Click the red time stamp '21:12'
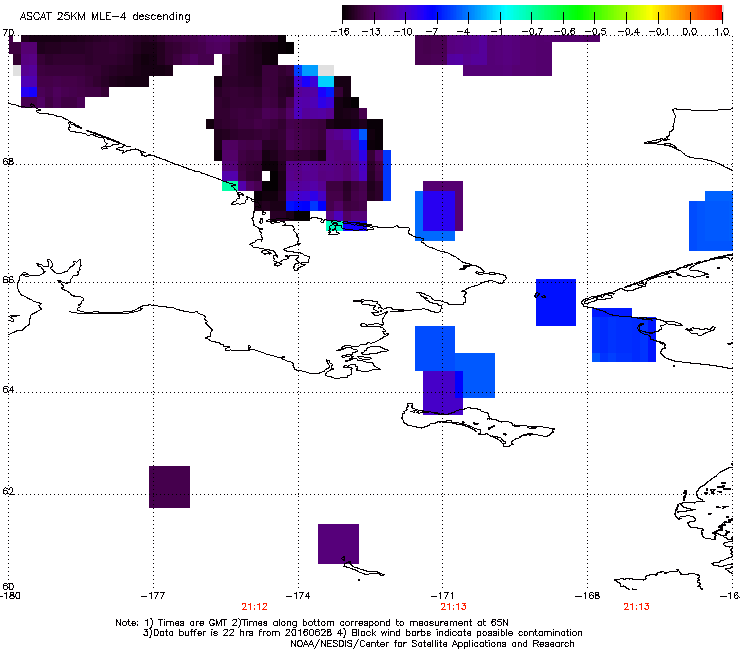 [254, 607]
